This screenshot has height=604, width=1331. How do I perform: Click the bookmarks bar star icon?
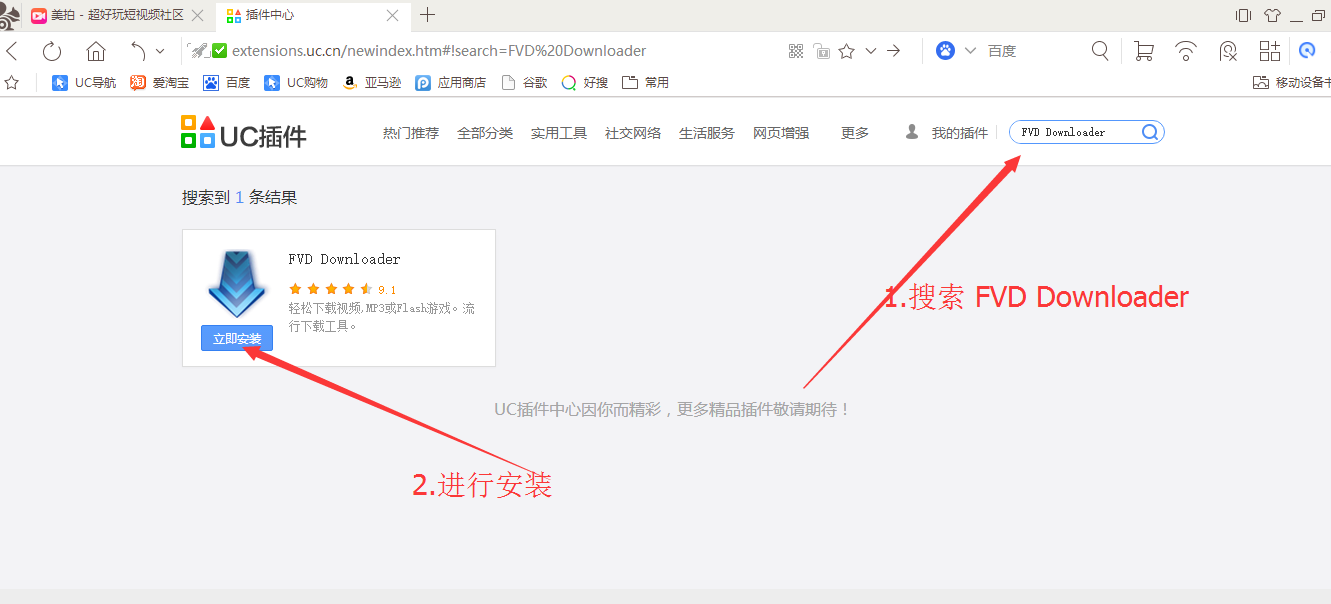tap(12, 83)
